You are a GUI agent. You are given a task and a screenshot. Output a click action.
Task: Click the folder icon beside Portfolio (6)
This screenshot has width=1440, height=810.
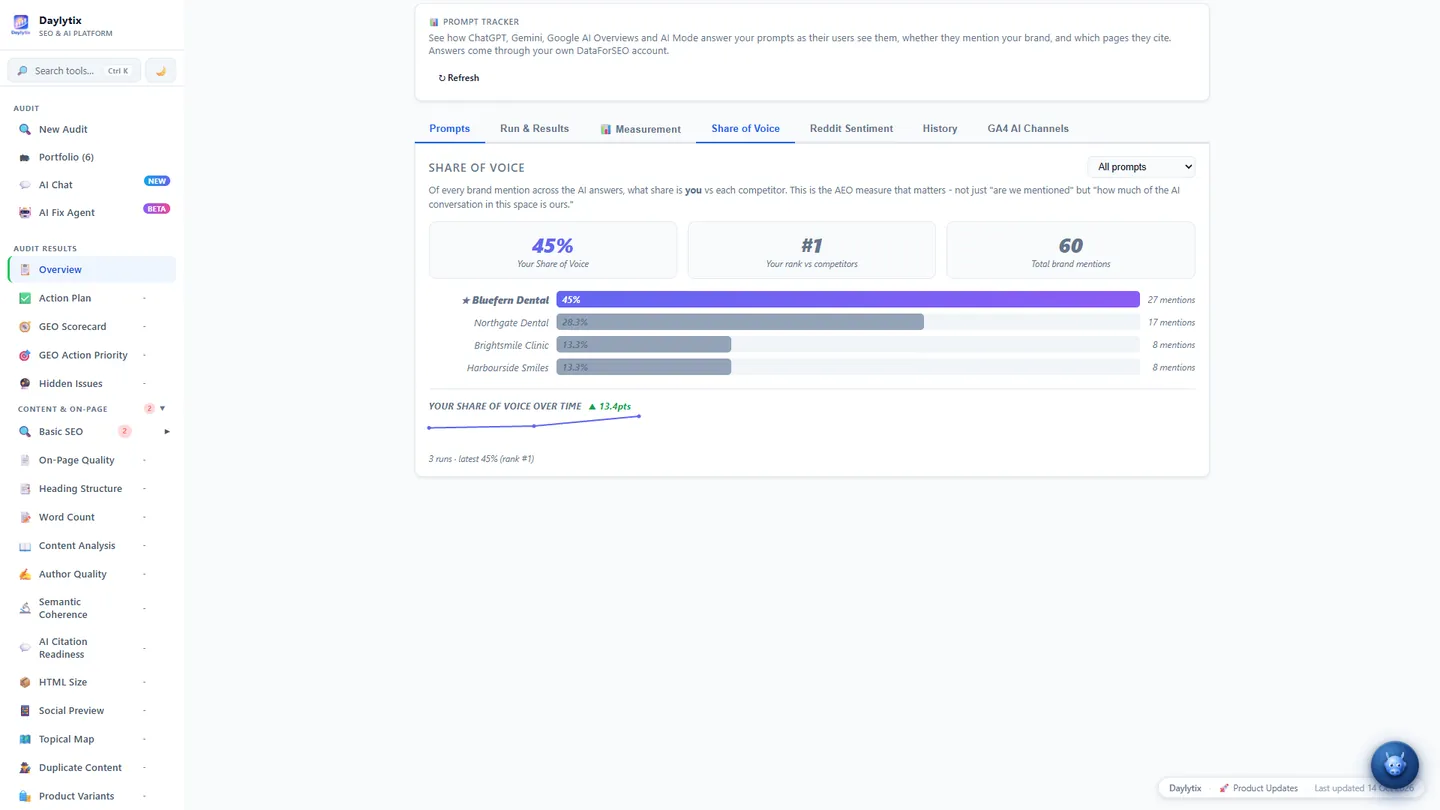(x=25, y=157)
